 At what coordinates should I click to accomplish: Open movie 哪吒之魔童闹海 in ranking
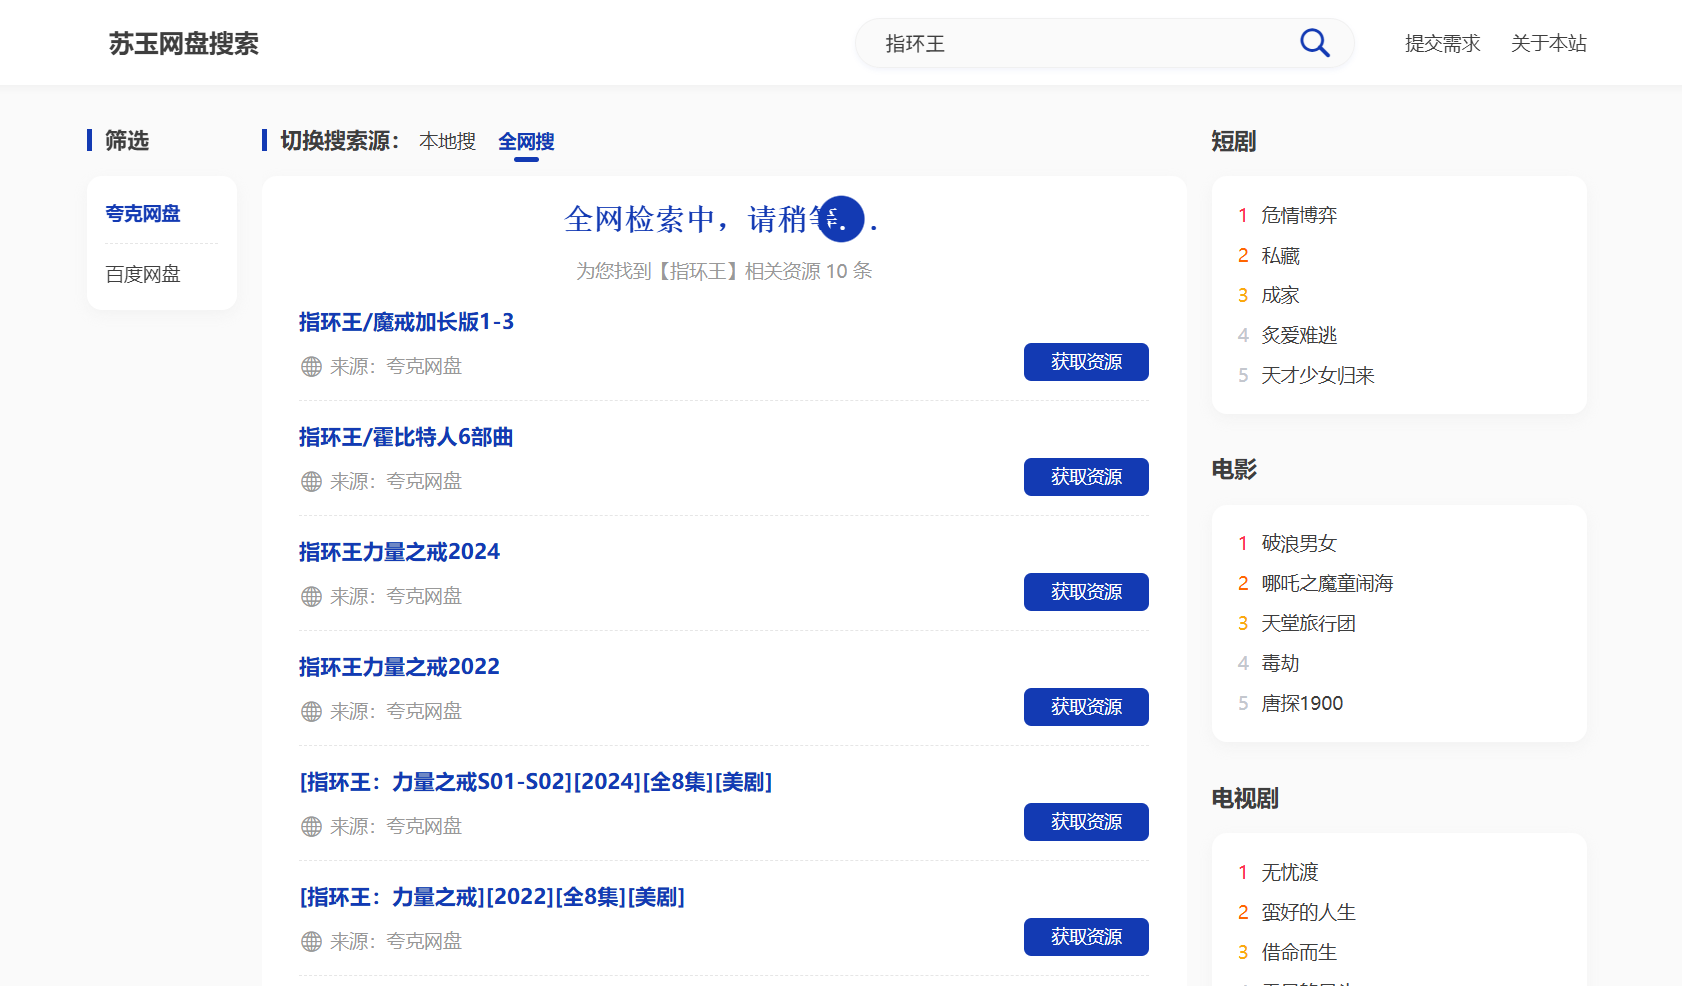click(1327, 583)
